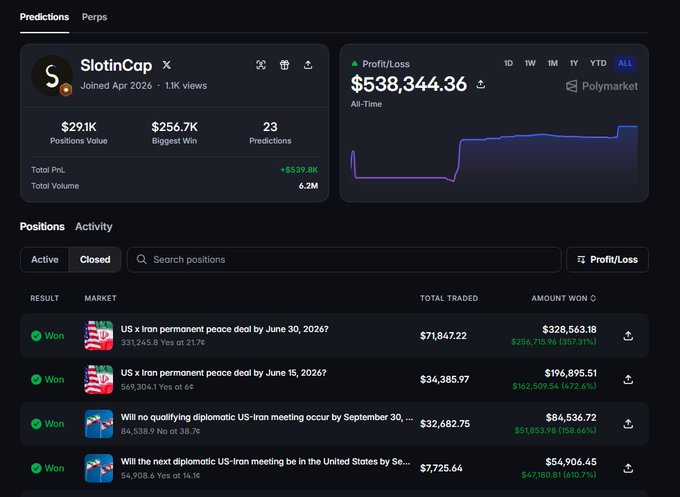This screenshot has height=497, width=680.
Task: Open US x Iran peace deal by June 15 market
Action: 223,373
